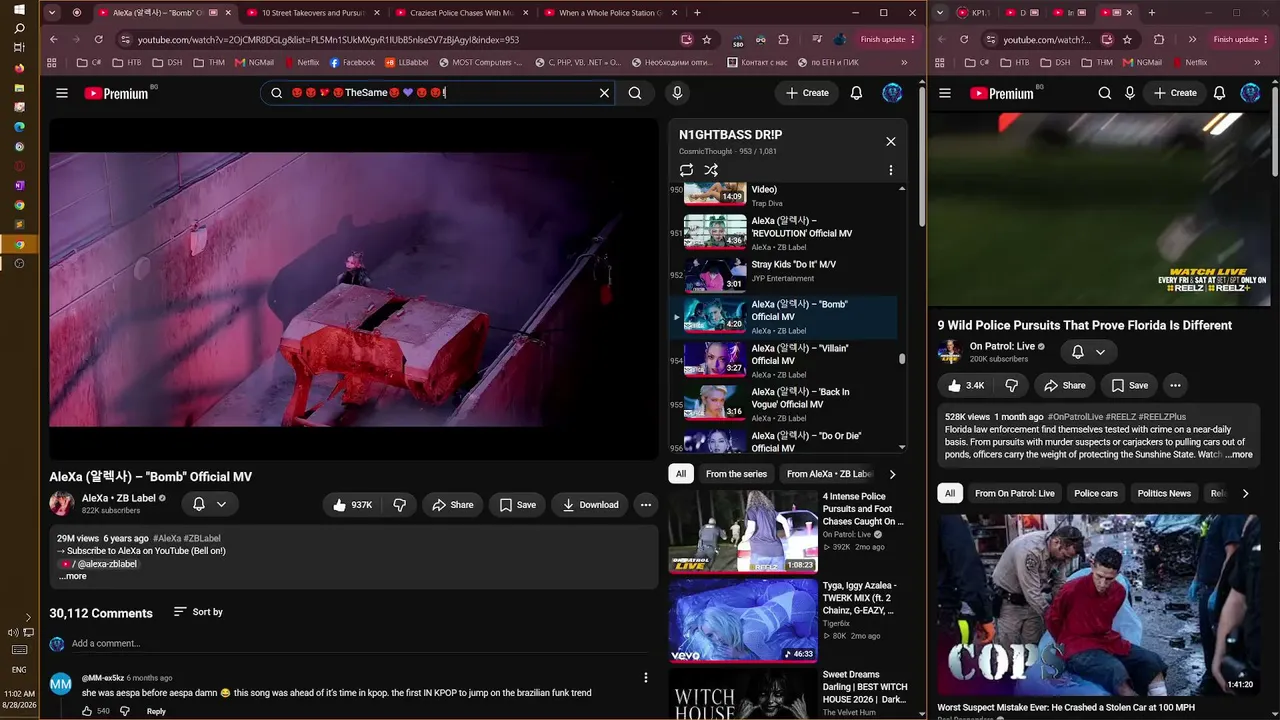The image size is (1280, 720).
Task: Close the N1GHTBASS DR!P playlist panel
Action: coord(891,141)
